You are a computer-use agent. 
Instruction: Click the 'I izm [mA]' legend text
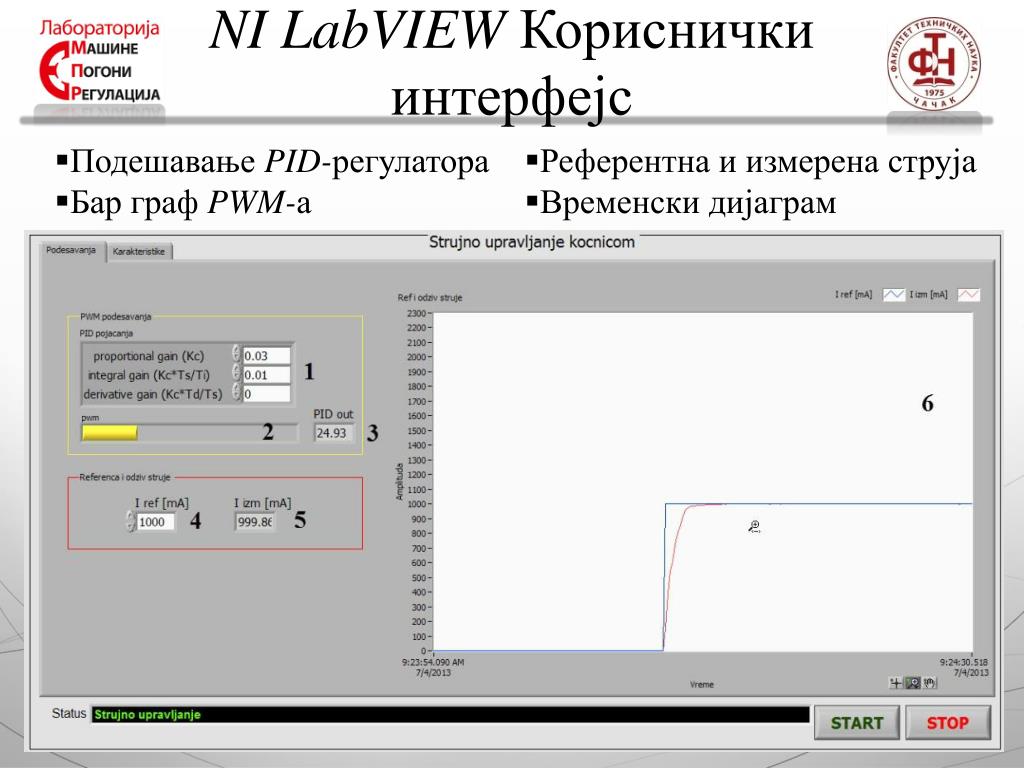[928, 295]
